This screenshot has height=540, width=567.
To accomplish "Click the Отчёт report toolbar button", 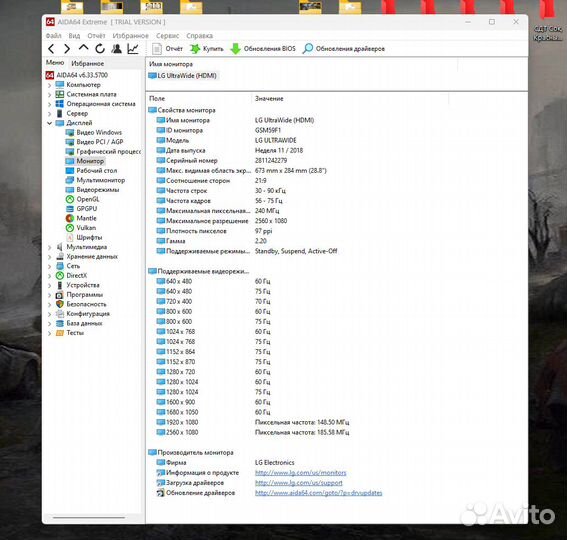I will [167, 48].
